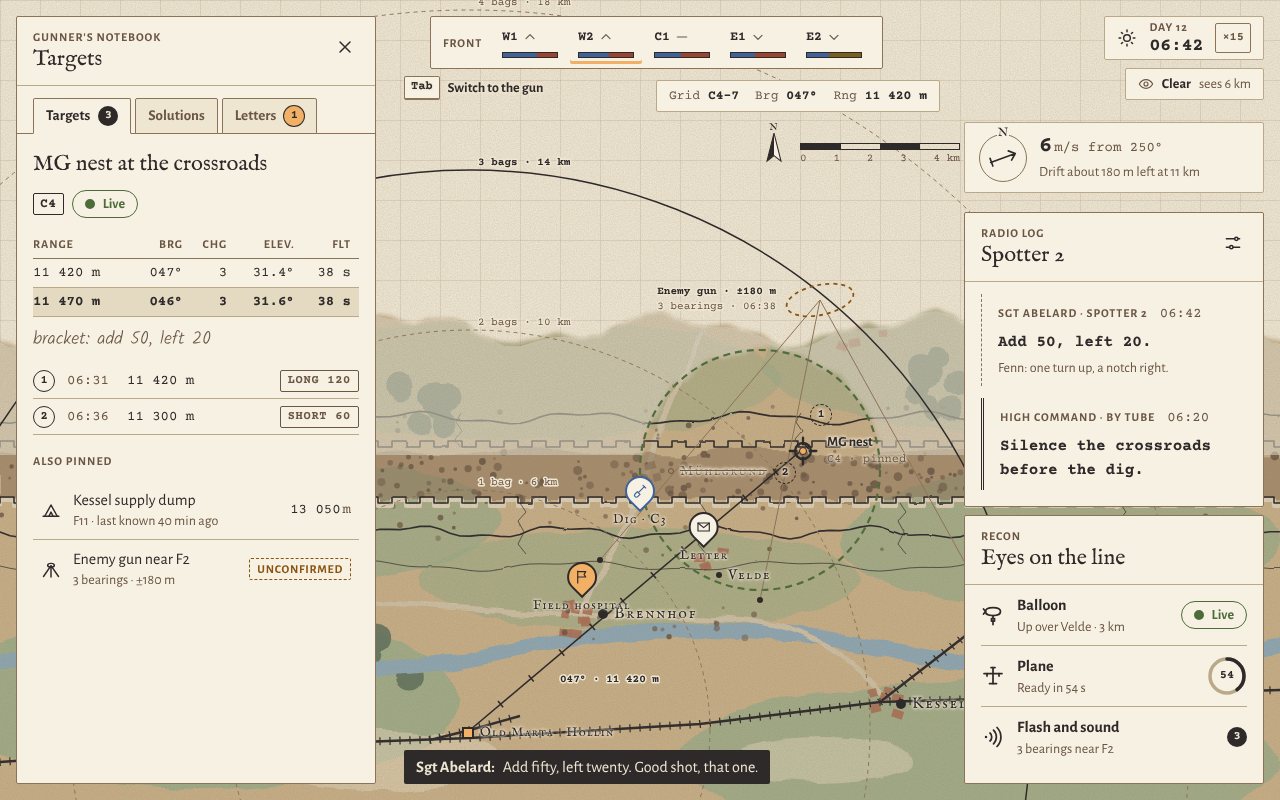Click the LONG 120 result tag

[x=320, y=380]
